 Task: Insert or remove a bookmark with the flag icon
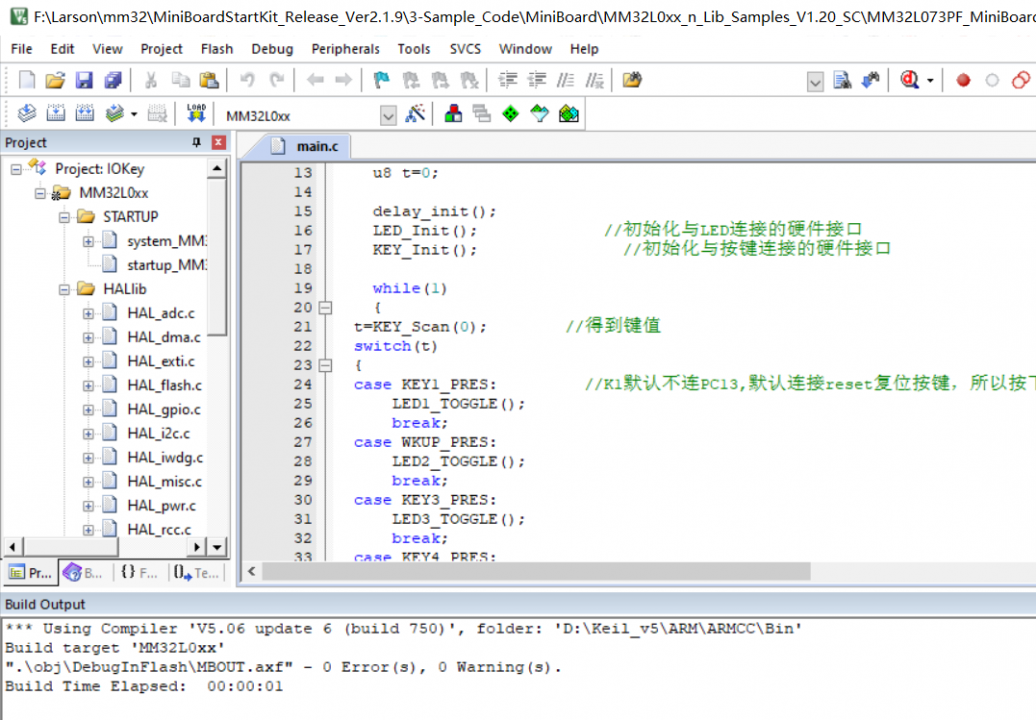382,80
